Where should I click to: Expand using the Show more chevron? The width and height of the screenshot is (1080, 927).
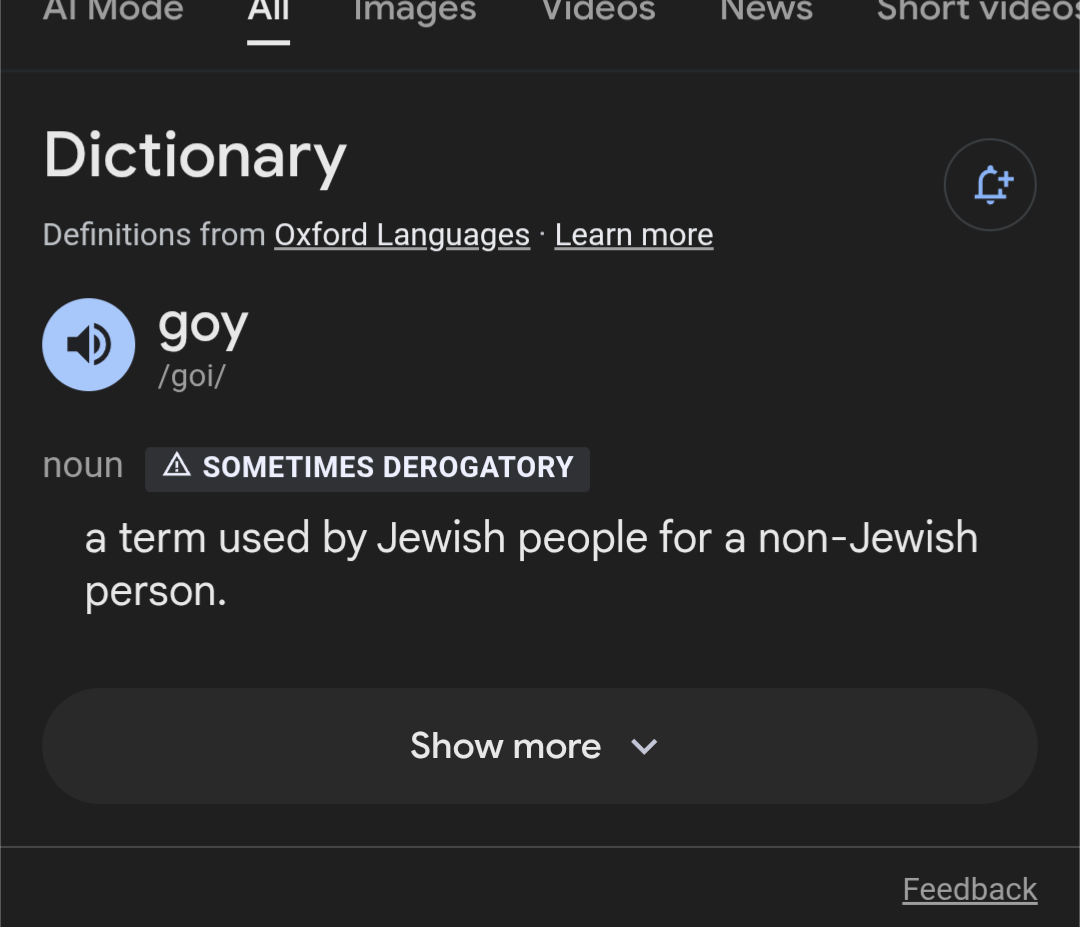point(645,747)
